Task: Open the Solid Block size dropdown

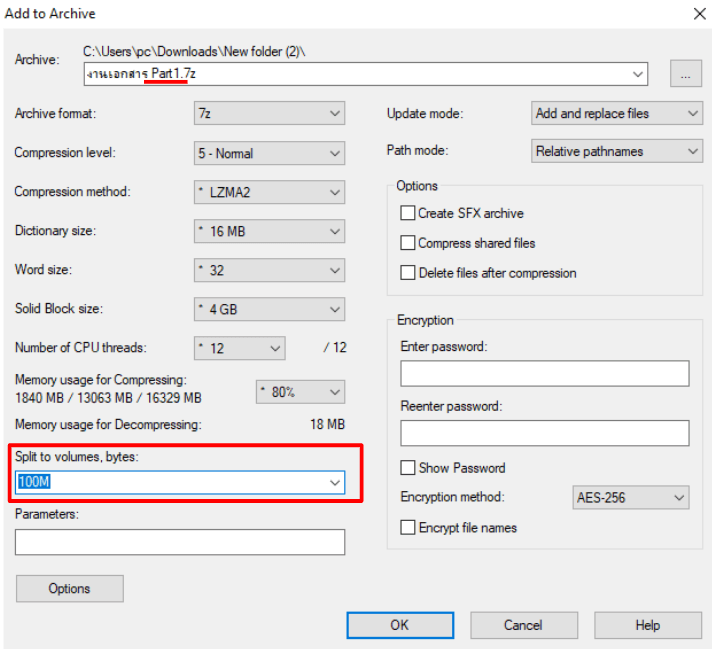Action: (269, 309)
